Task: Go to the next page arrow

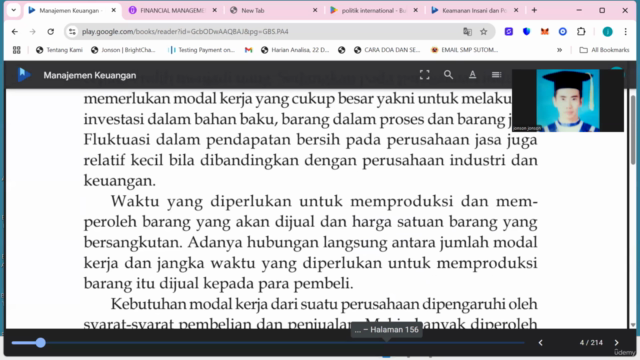Action: point(616,343)
